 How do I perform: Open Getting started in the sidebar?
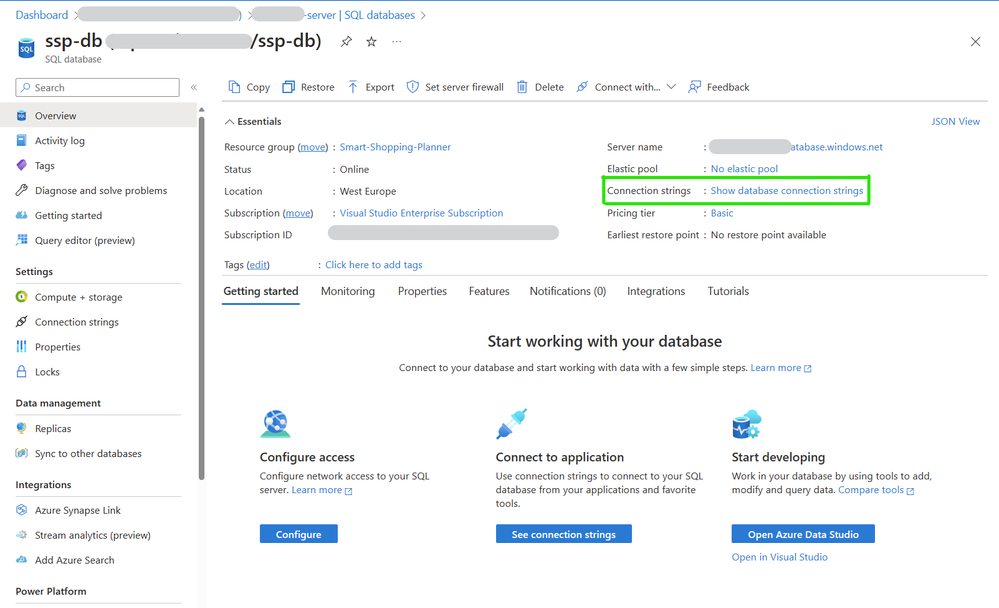(68, 215)
